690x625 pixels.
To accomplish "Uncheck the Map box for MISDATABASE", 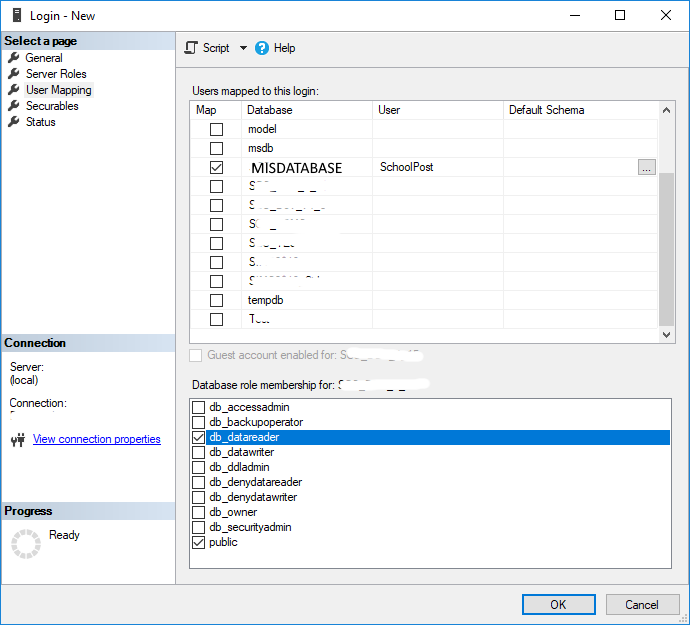I will coord(216,167).
